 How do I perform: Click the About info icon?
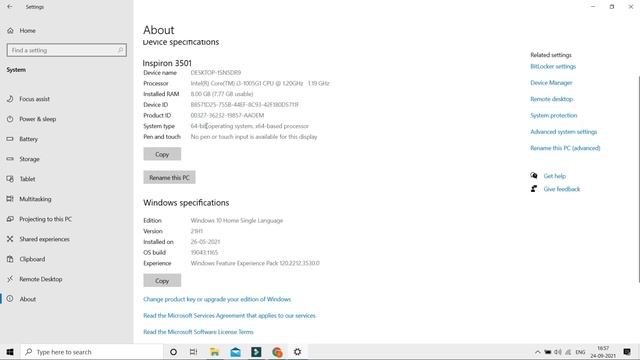click(10, 299)
